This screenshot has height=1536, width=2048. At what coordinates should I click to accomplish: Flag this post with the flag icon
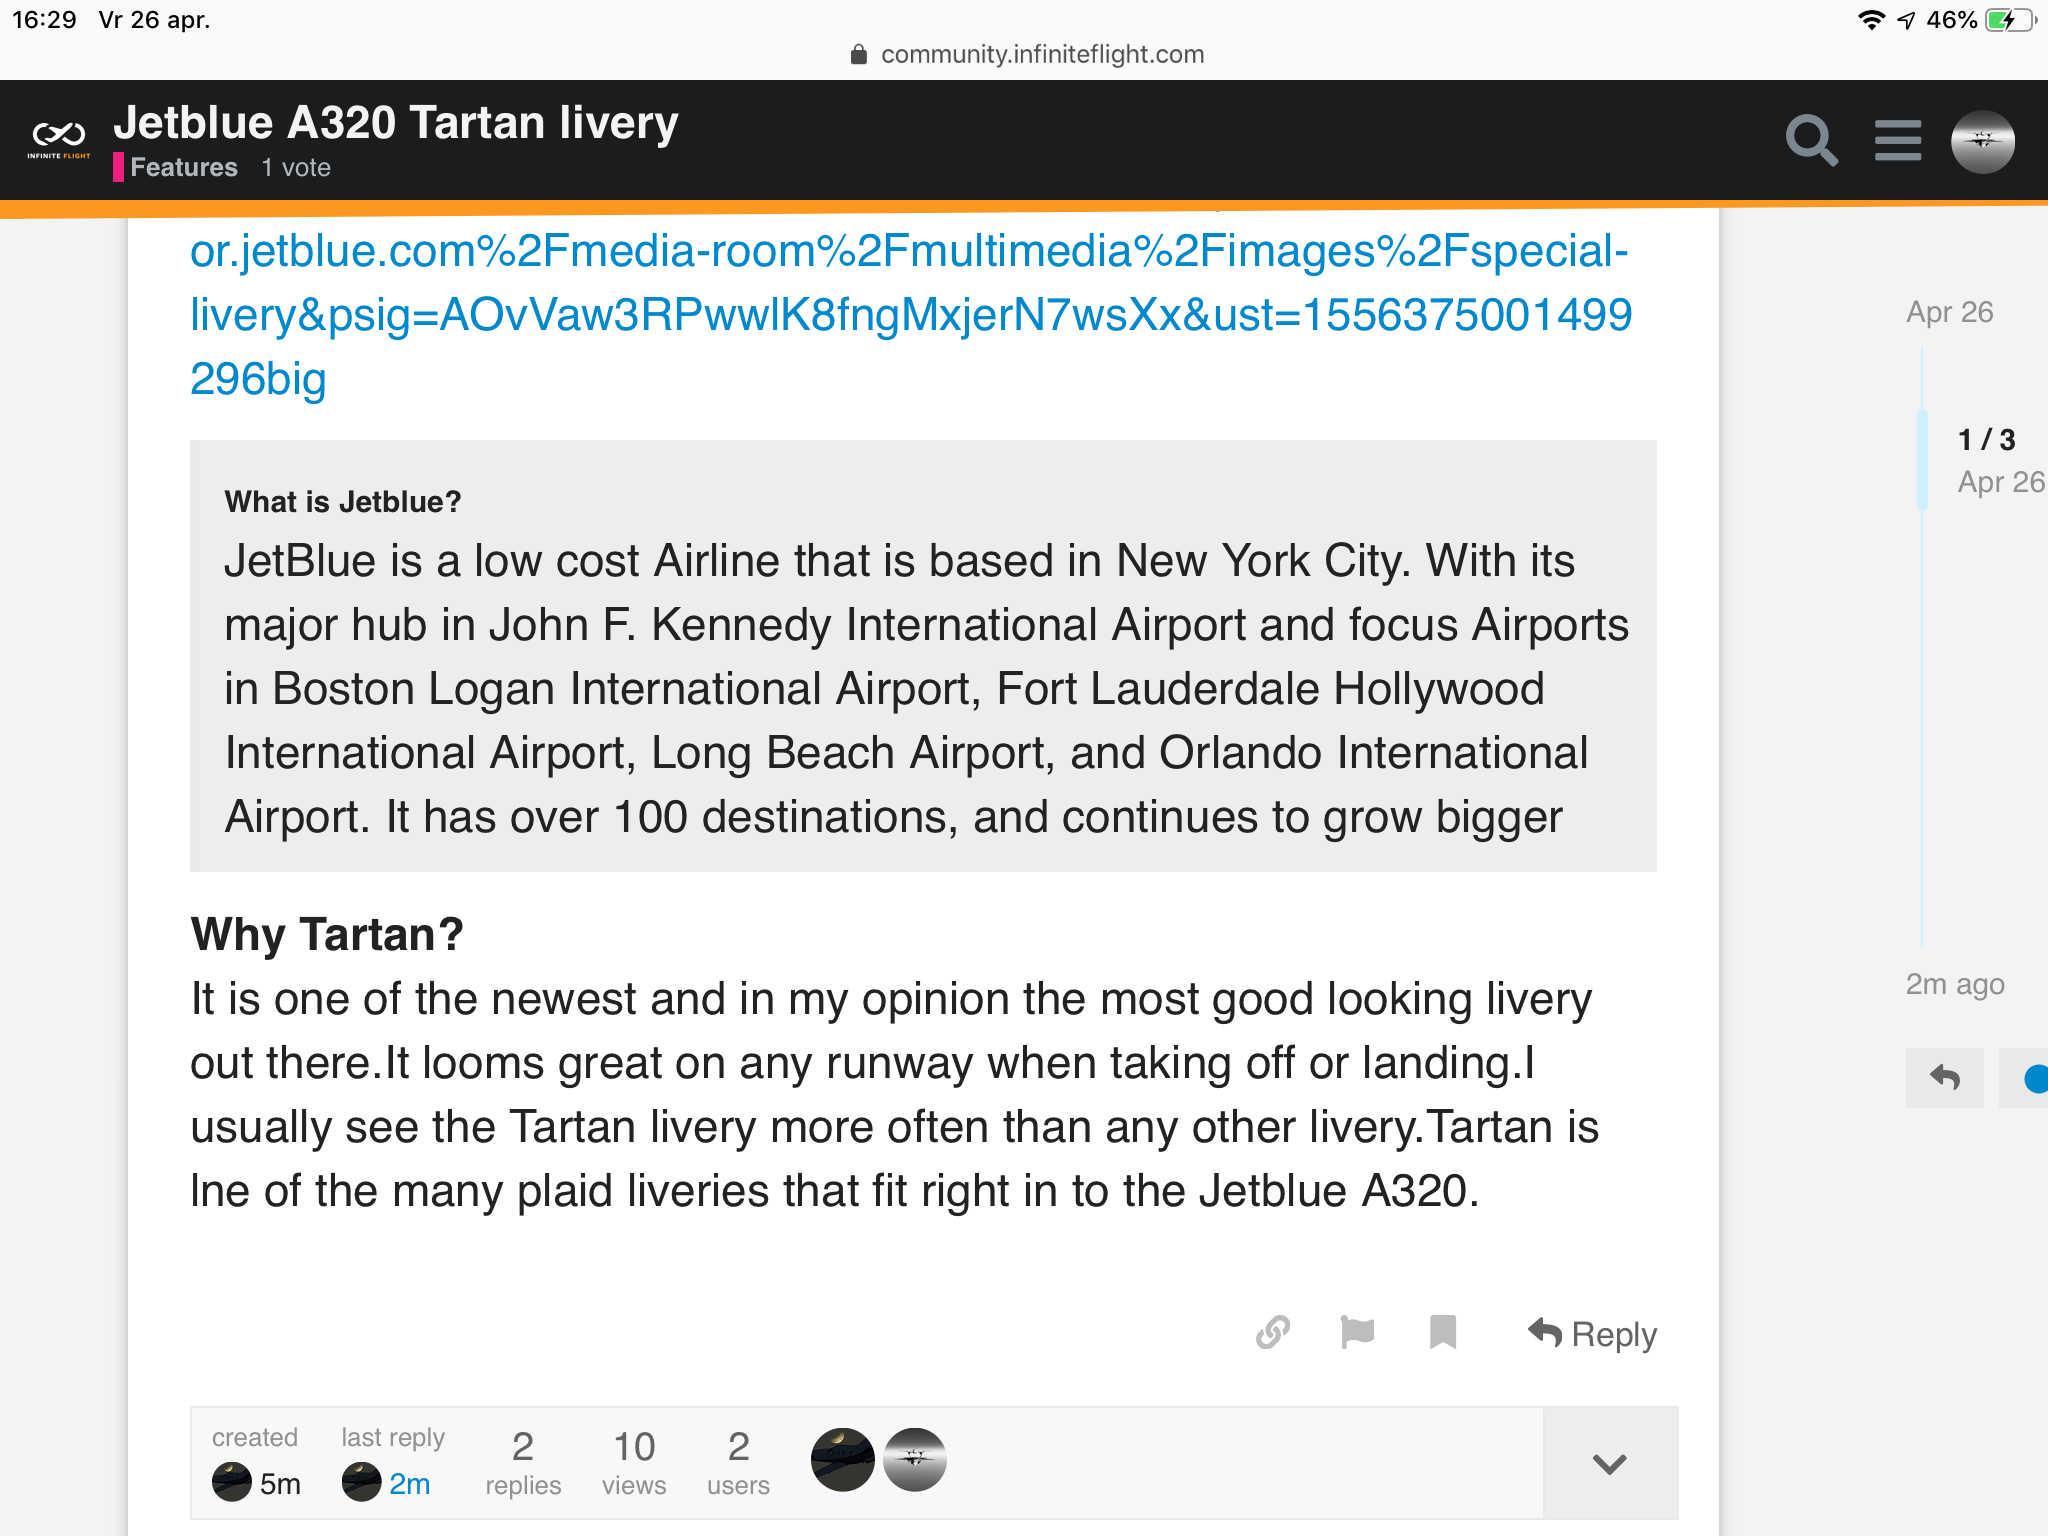[1357, 1333]
